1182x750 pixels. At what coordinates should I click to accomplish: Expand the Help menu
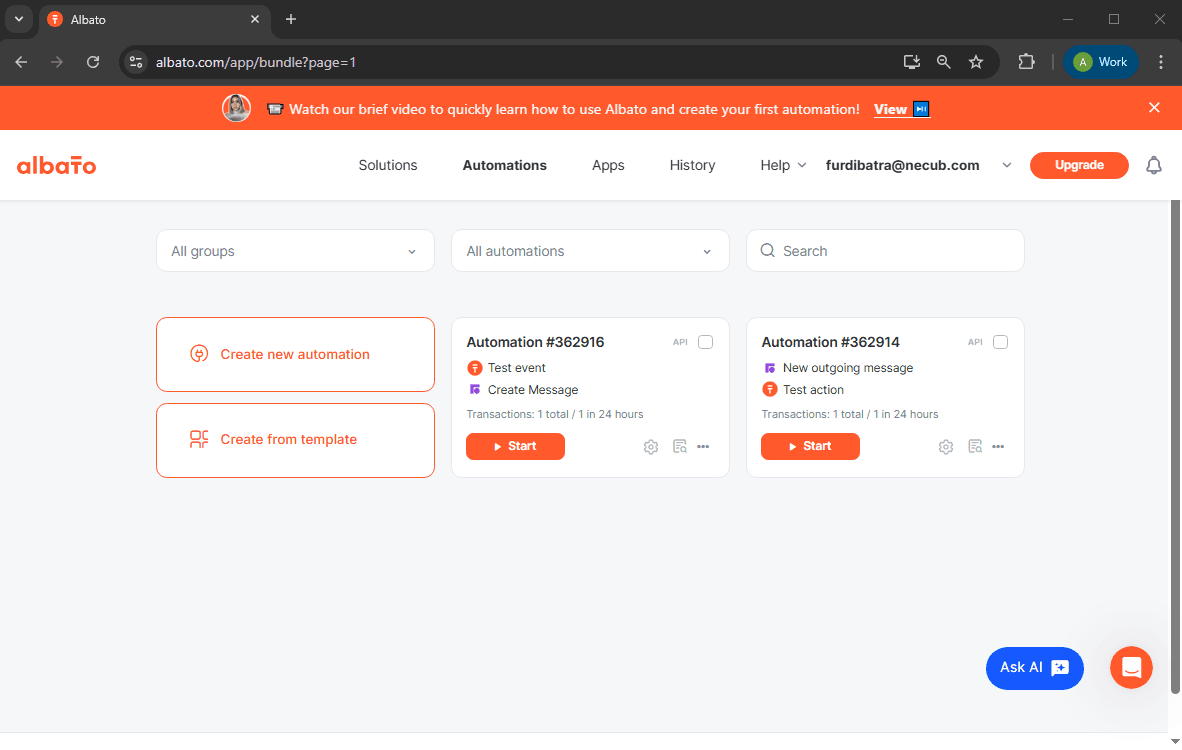pos(783,165)
